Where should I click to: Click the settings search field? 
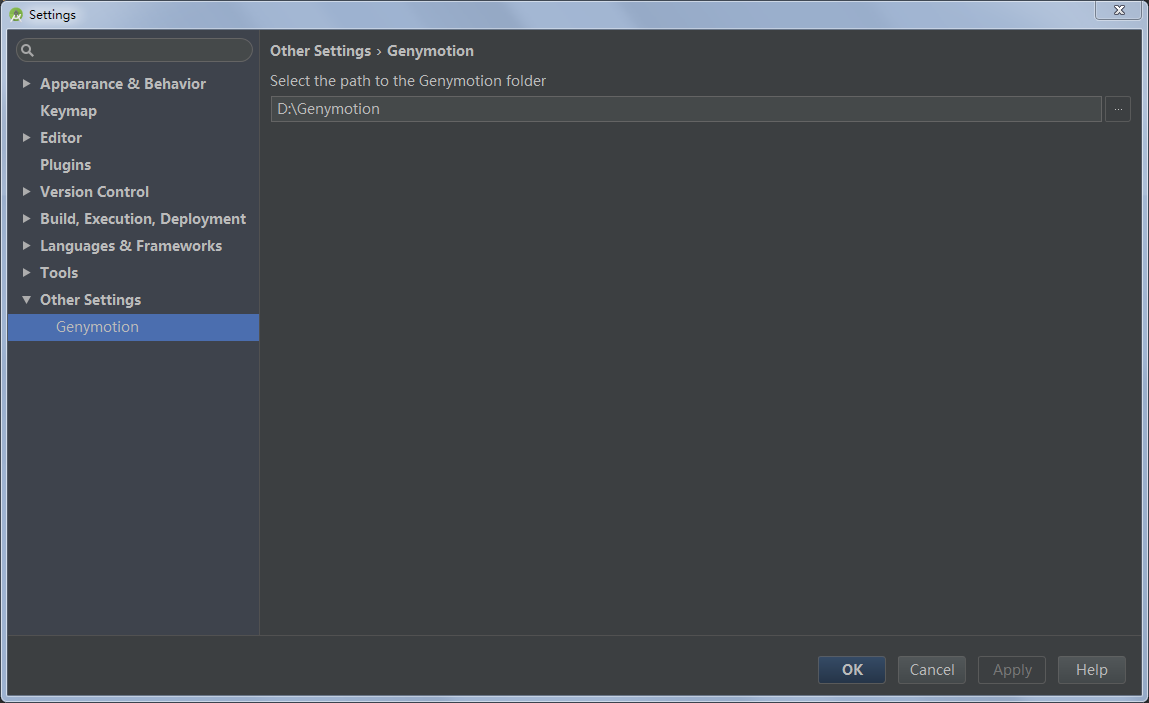(134, 50)
